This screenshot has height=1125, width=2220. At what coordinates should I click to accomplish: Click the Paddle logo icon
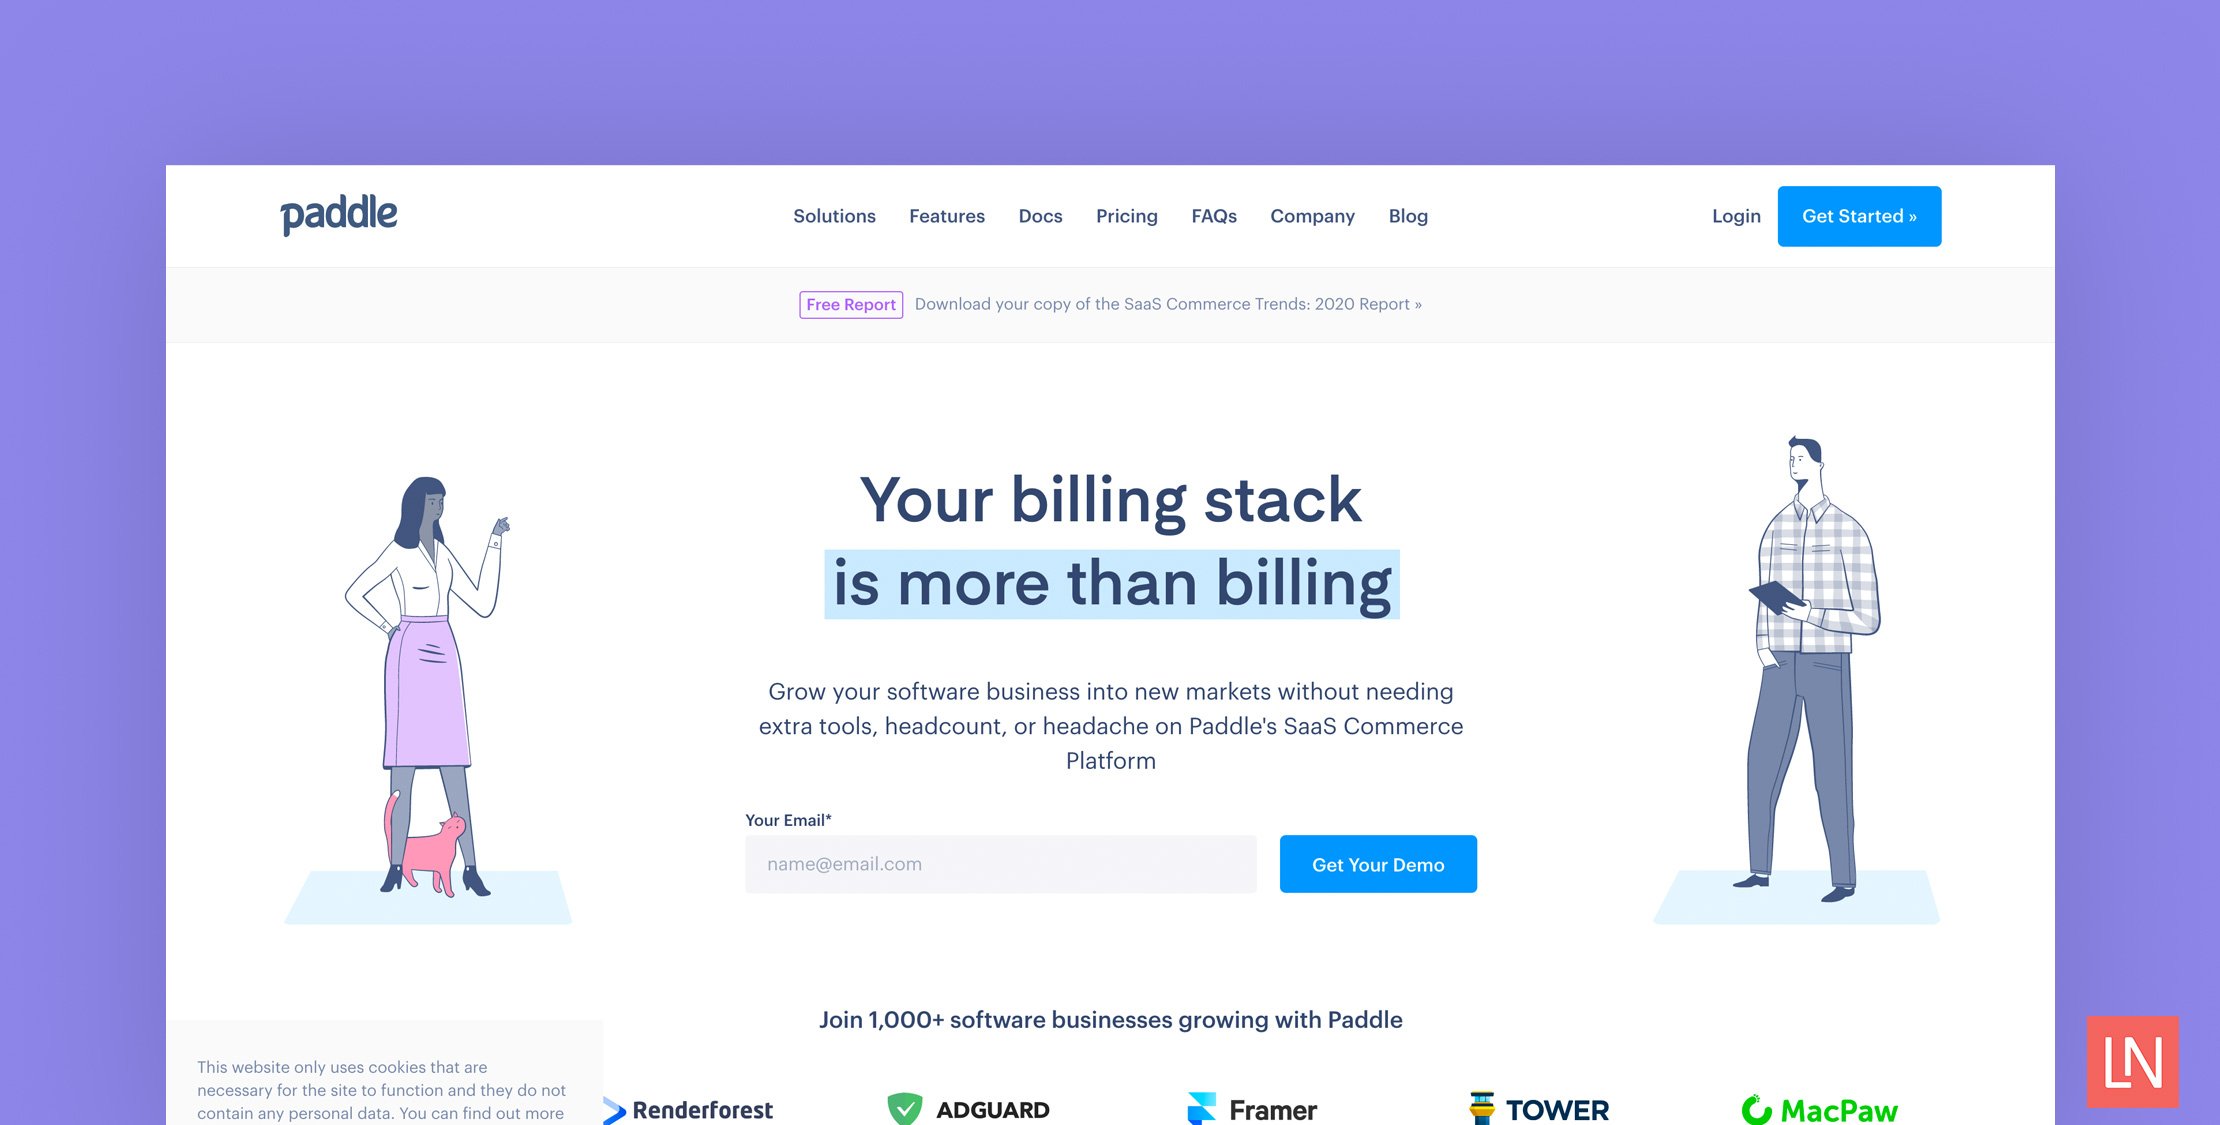click(336, 214)
